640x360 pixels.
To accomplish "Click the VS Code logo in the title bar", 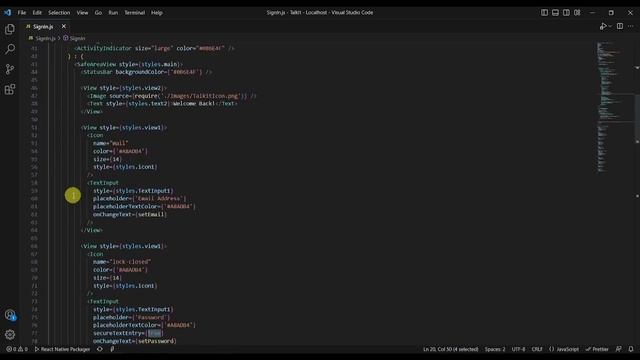I will pos(7,13).
